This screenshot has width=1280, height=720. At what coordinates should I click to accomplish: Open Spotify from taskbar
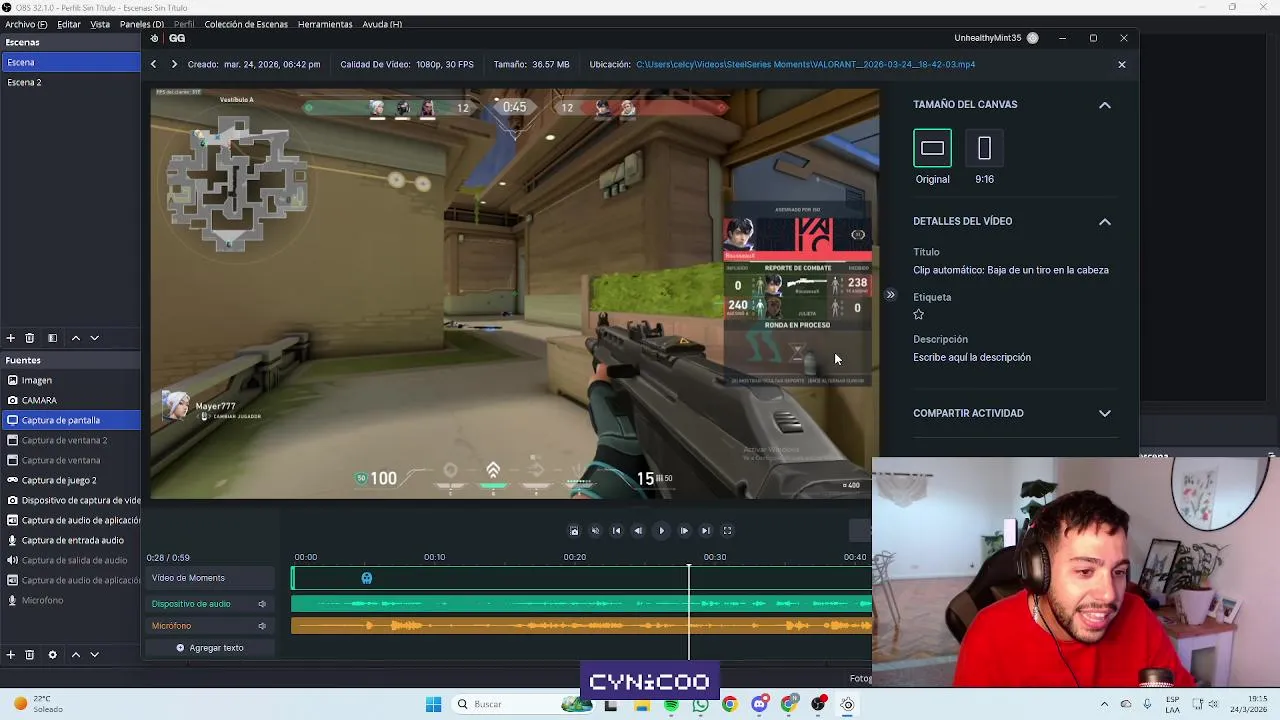(x=671, y=704)
